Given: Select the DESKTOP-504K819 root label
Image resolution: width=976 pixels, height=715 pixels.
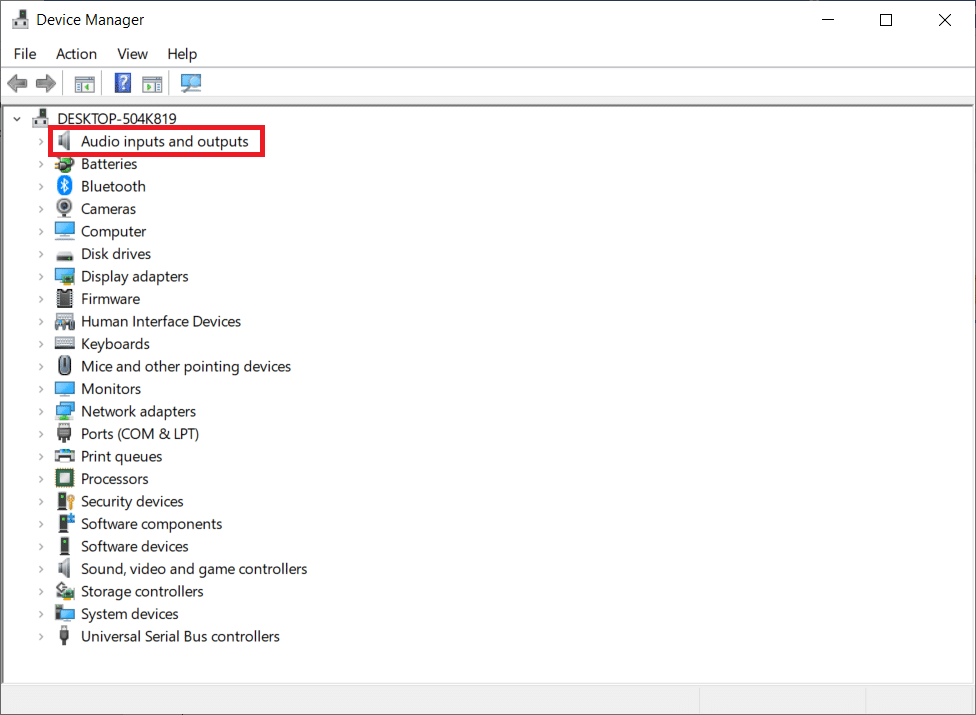Looking at the screenshot, I should tap(117, 118).
